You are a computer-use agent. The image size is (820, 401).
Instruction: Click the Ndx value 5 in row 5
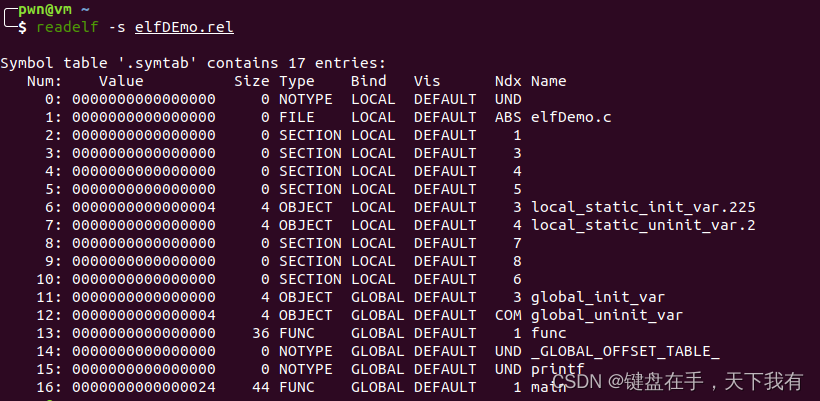pyautogui.click(x=517, y=189)
